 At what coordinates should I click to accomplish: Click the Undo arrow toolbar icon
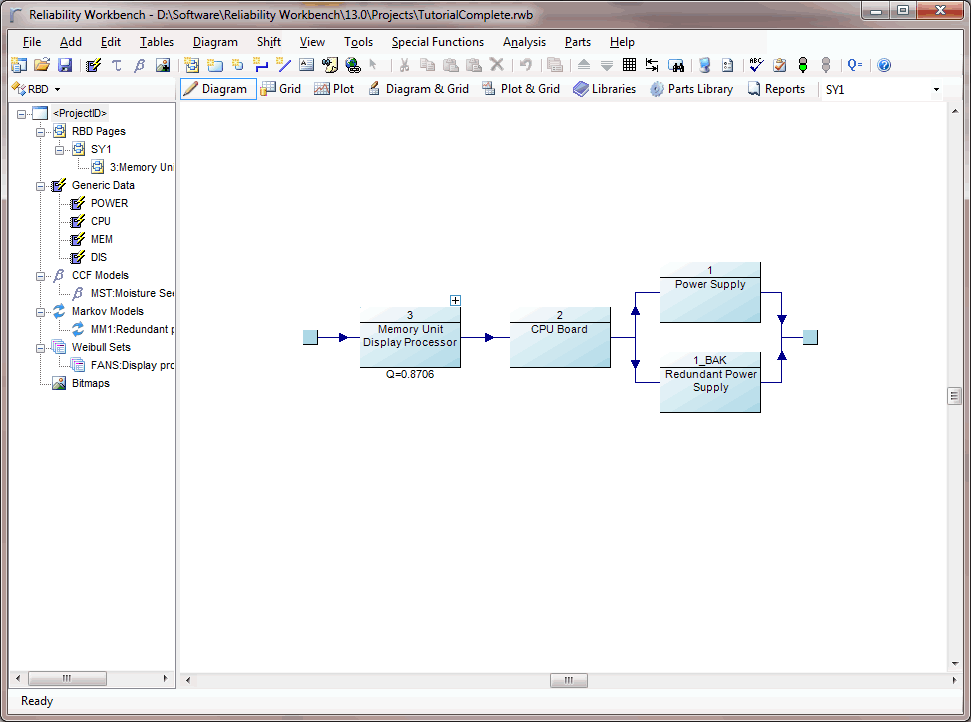(524, 65)
